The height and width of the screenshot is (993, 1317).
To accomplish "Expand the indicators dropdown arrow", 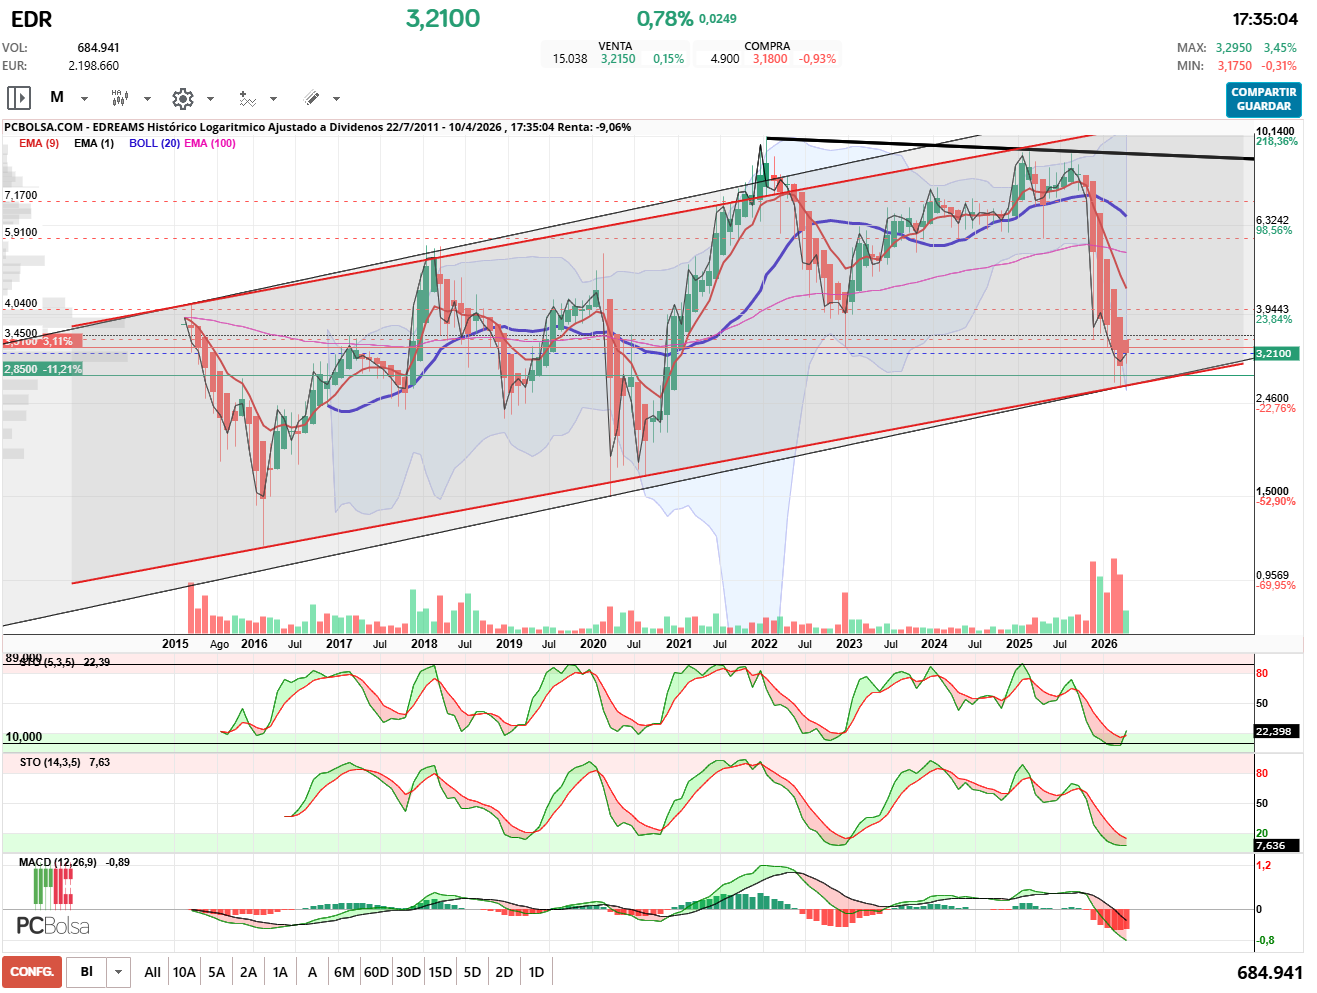I will [273, 99].
